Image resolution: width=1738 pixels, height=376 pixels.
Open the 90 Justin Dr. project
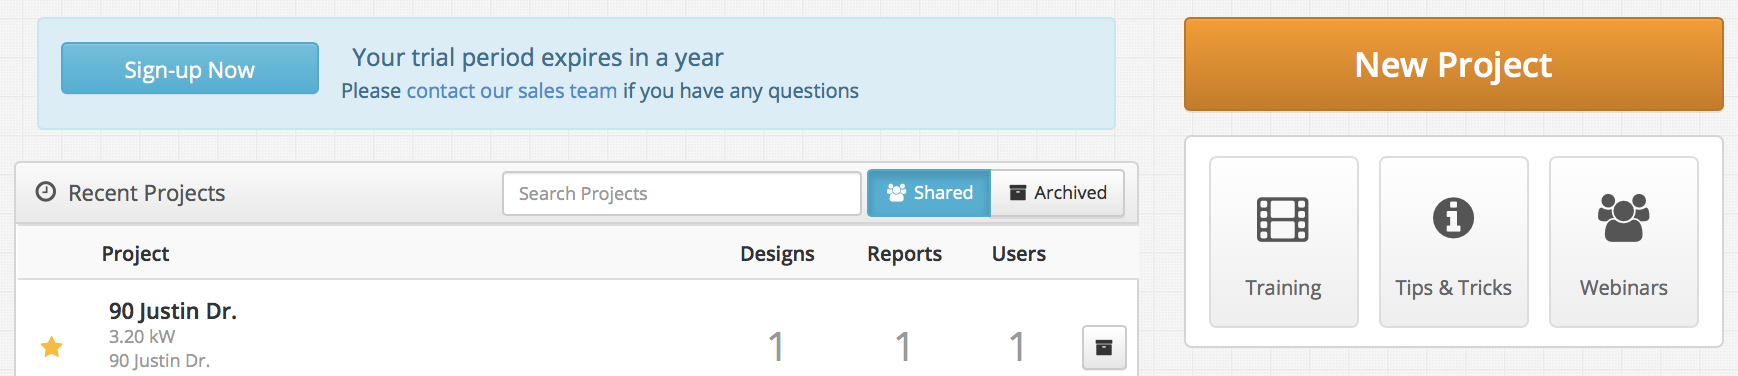pyautogui.click(x=173, y=311)
